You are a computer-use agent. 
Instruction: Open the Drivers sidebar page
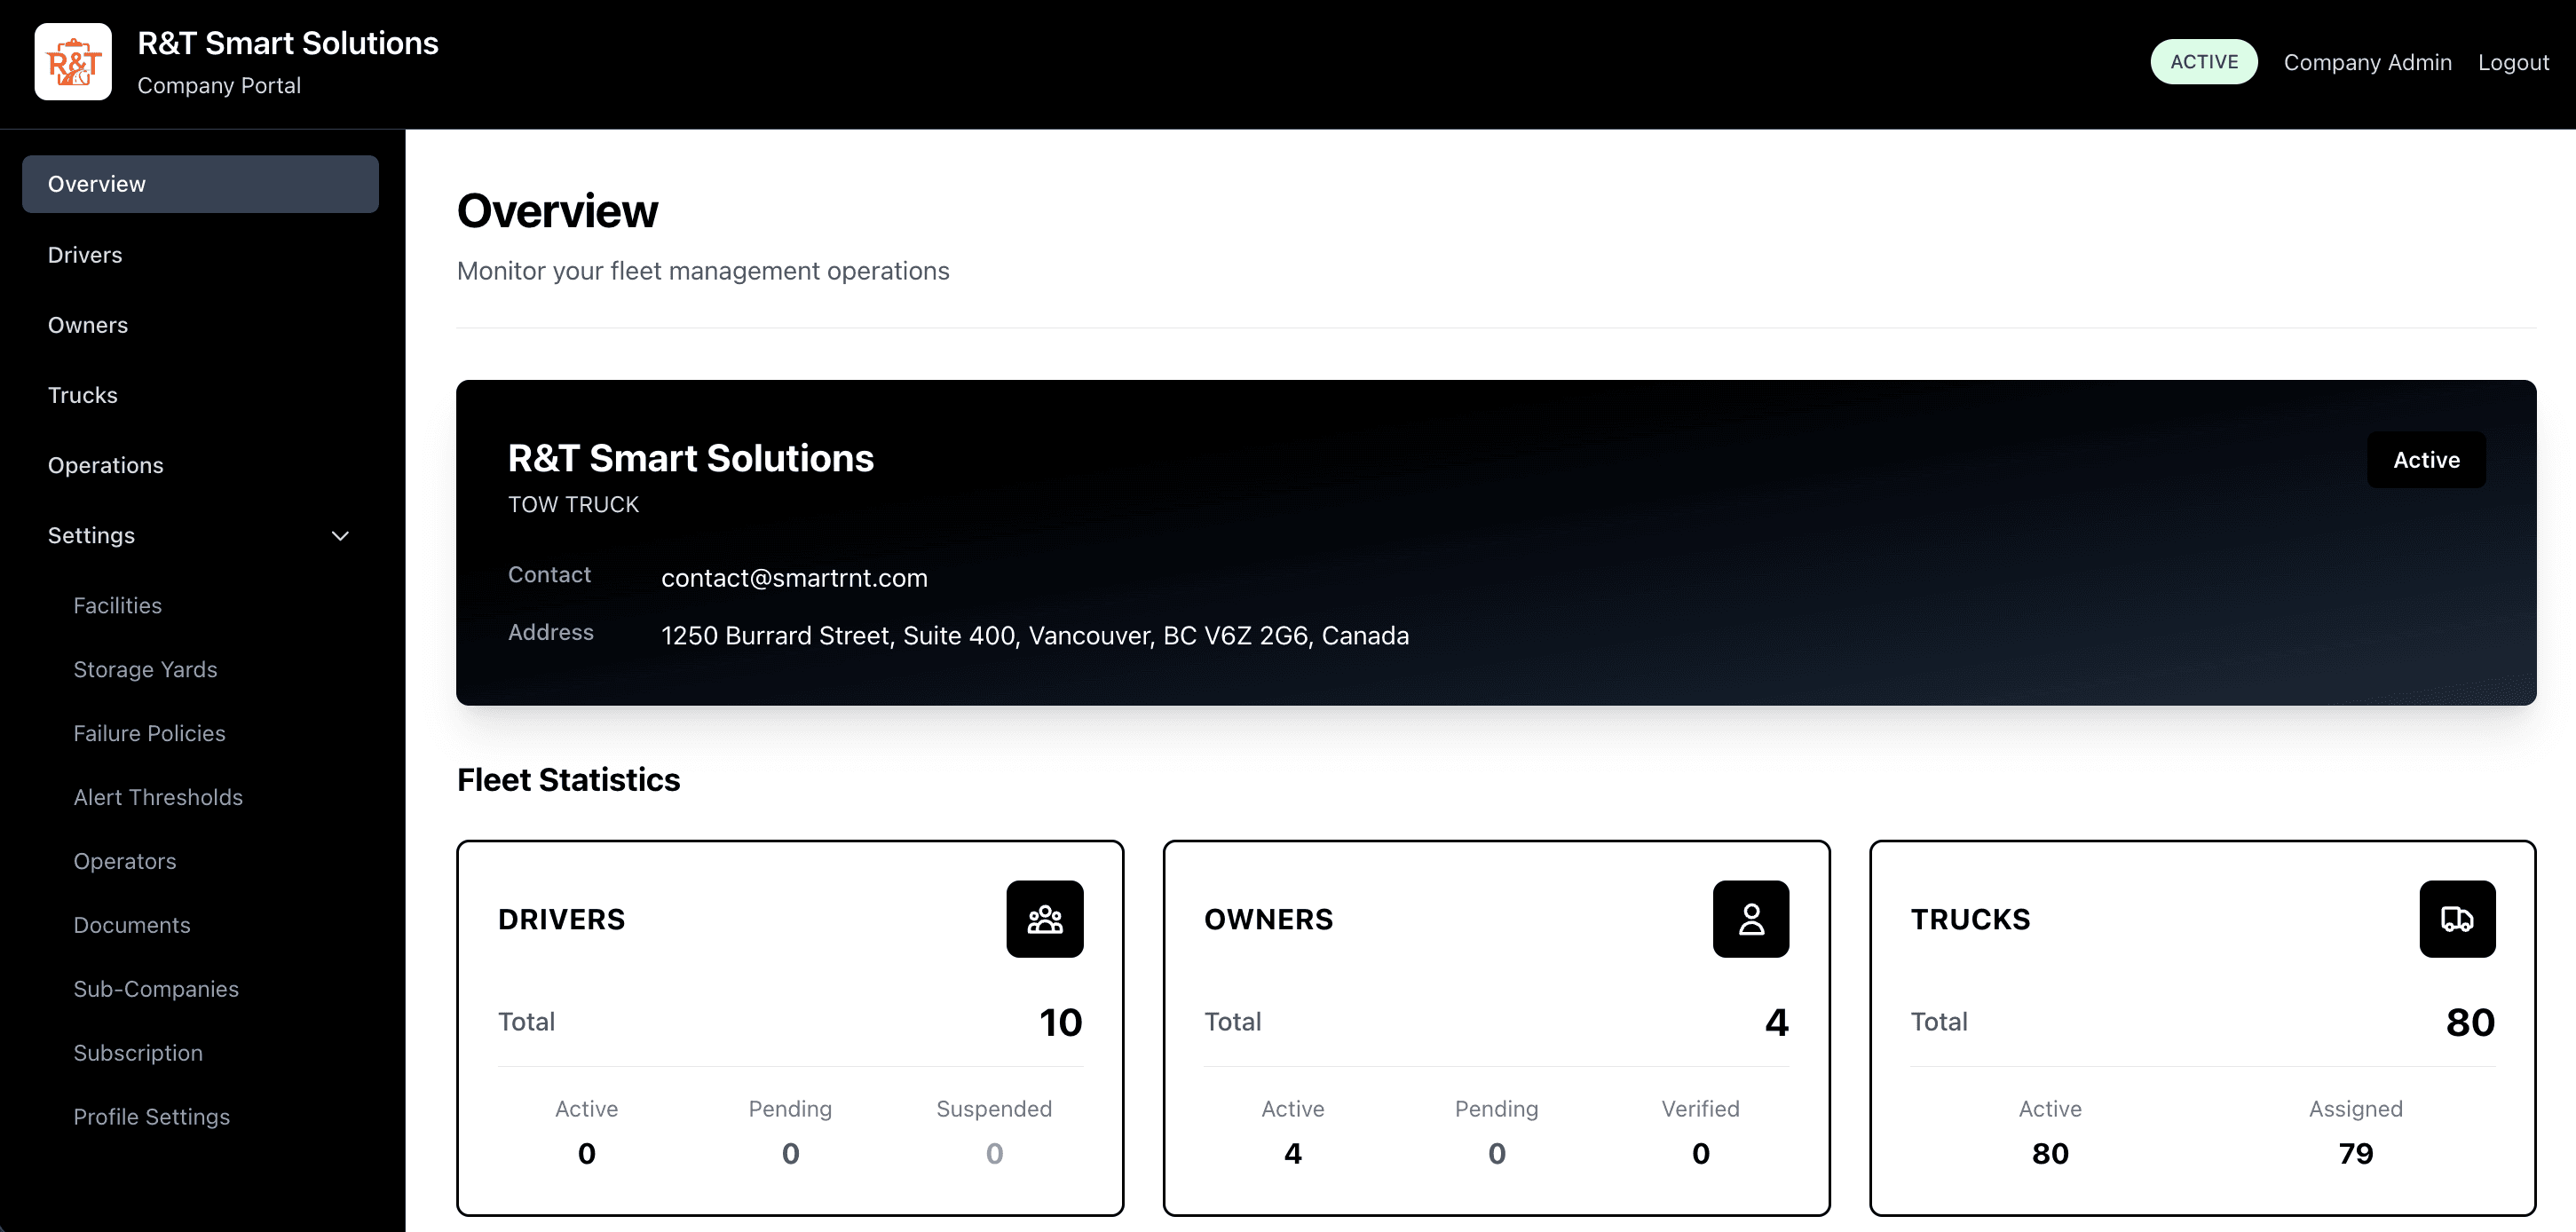[x=85, y=255]
